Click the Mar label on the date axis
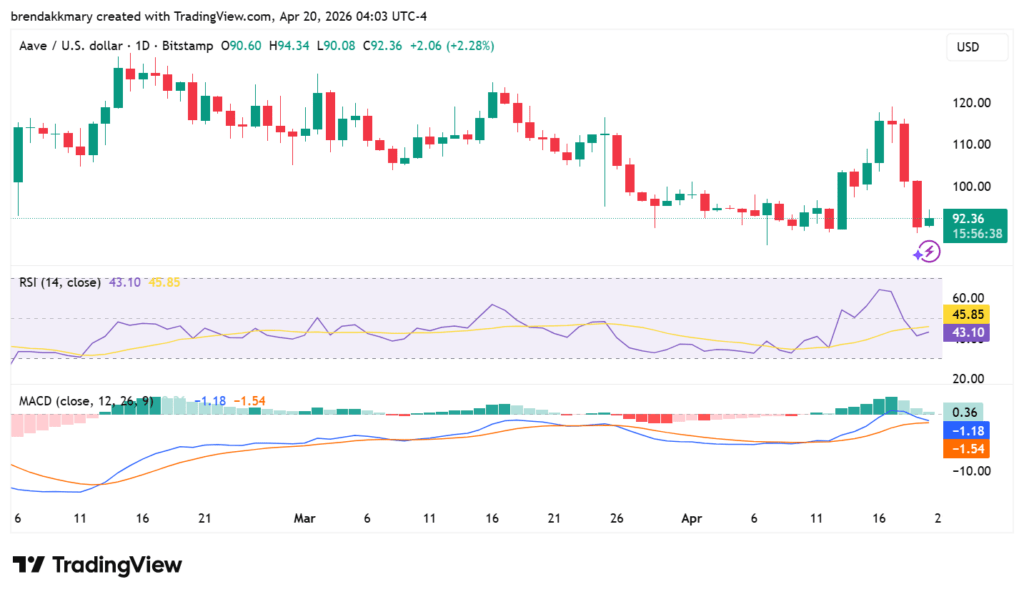1024x597 pixels. tap(305, 519)
